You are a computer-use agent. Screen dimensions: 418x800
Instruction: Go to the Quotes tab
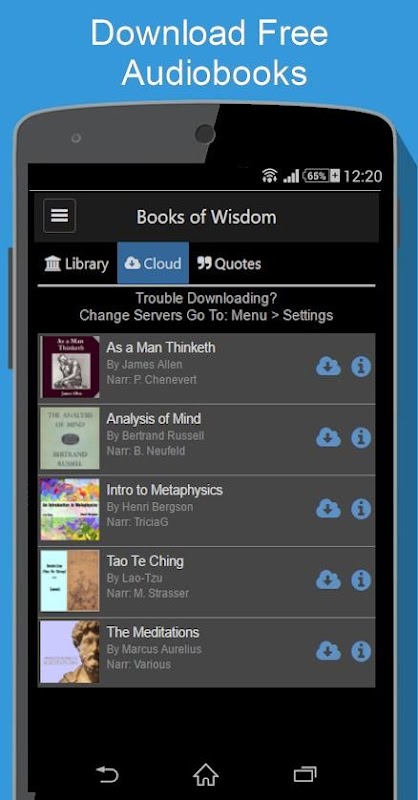coord(229,263)
